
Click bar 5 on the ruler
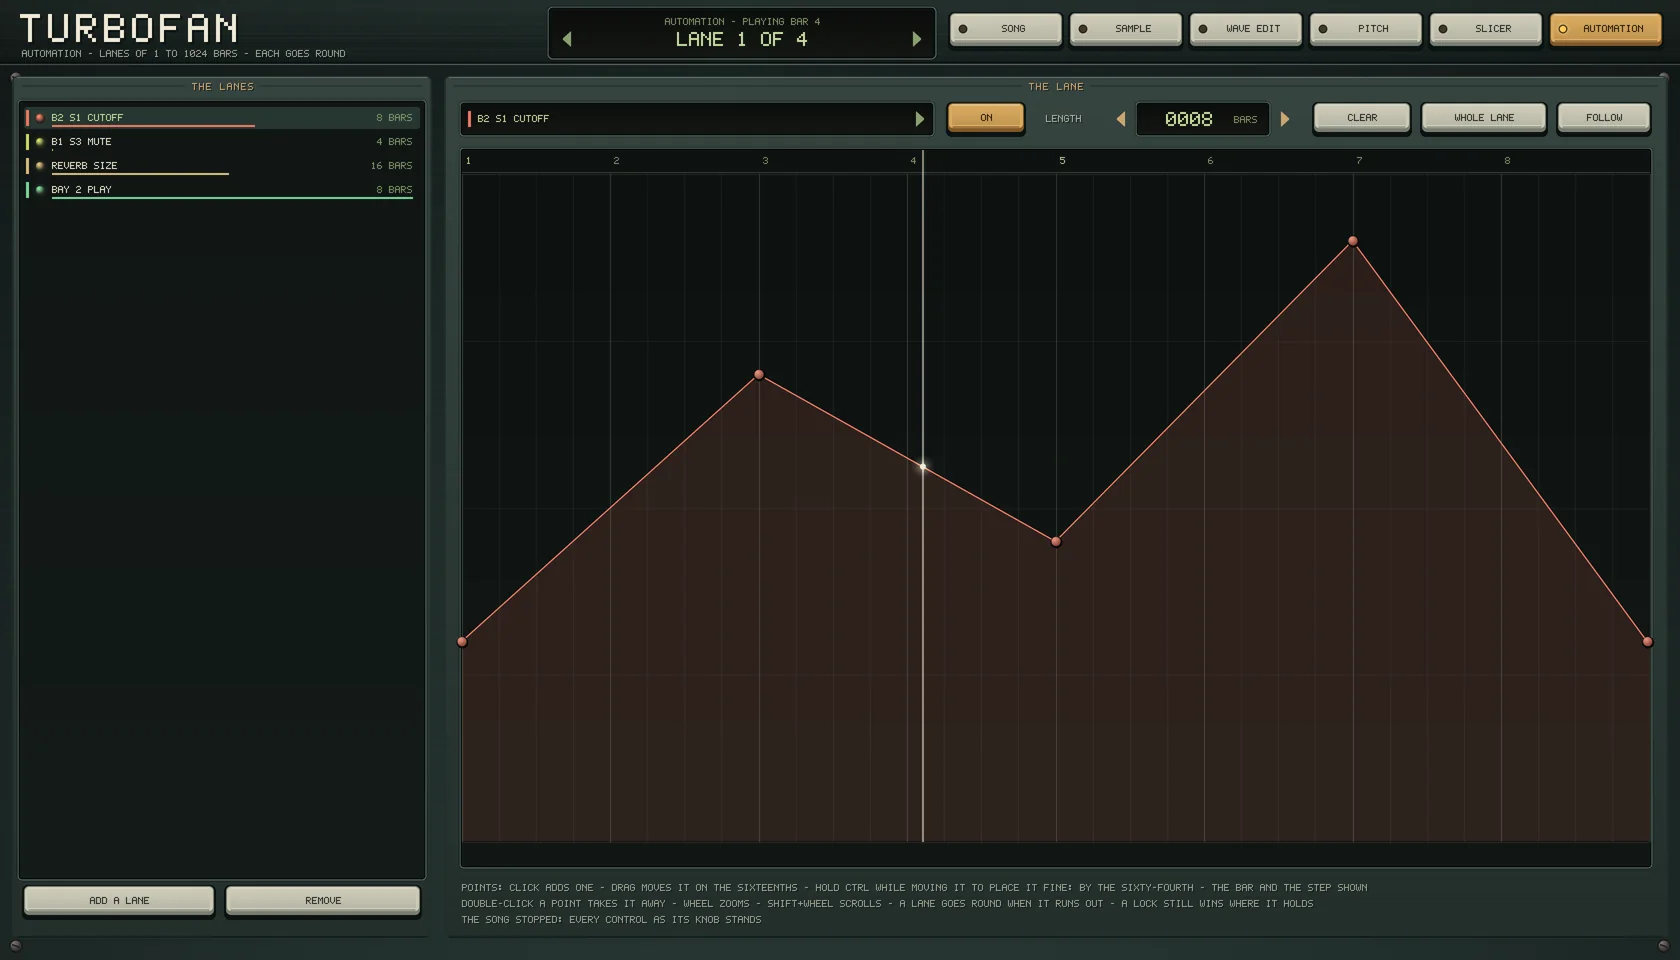point(1062,161)
